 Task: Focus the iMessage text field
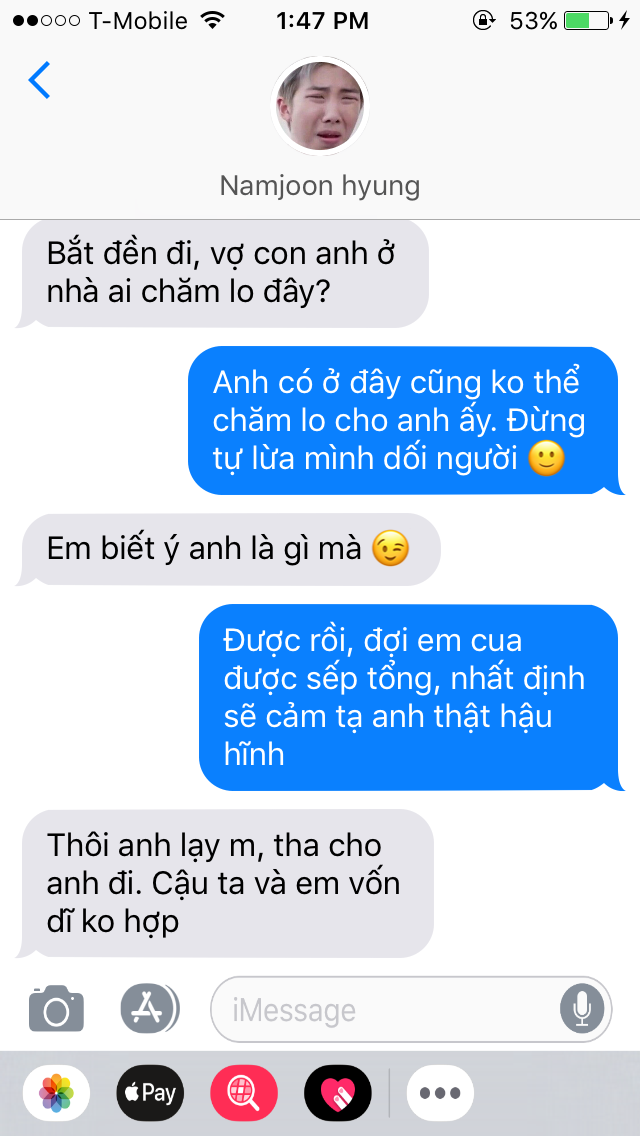click(x=411, y=1009)
